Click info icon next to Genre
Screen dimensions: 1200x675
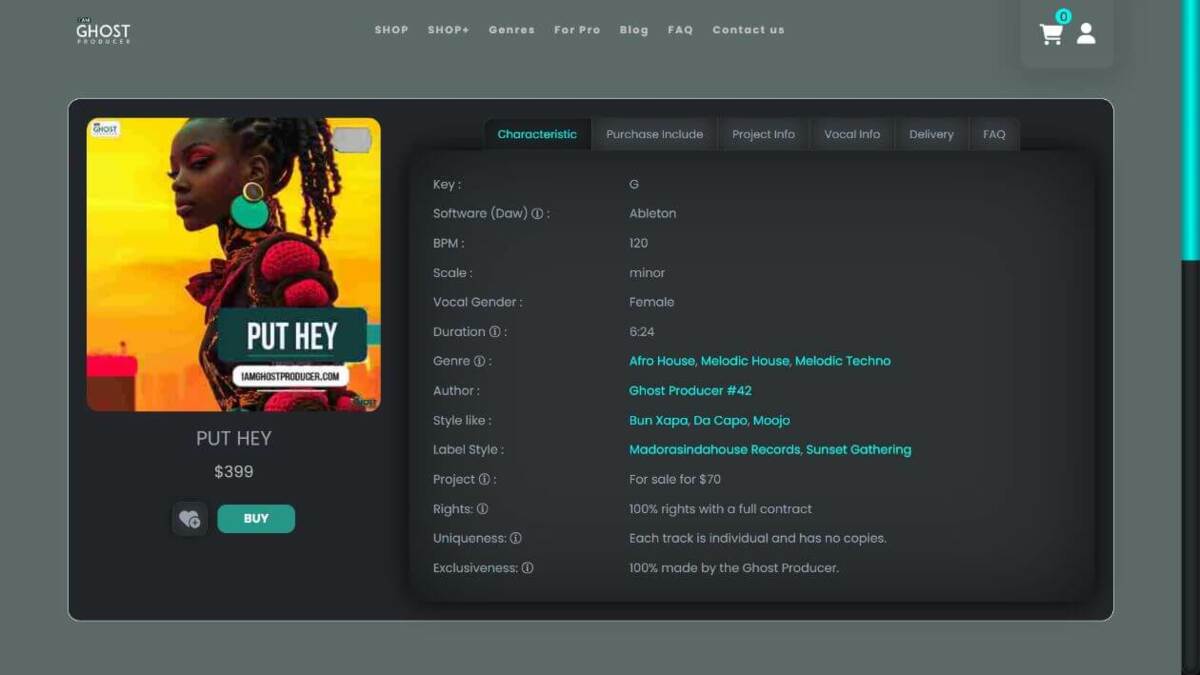pyautogui.click(x=479, y=361)
